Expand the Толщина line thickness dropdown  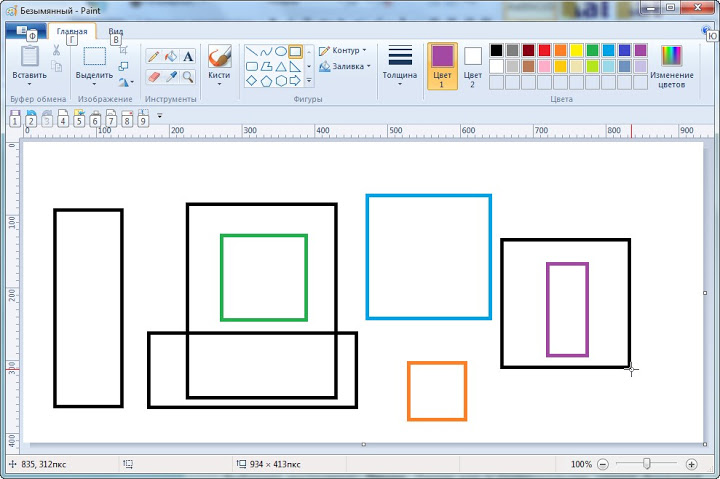point(400,66)
